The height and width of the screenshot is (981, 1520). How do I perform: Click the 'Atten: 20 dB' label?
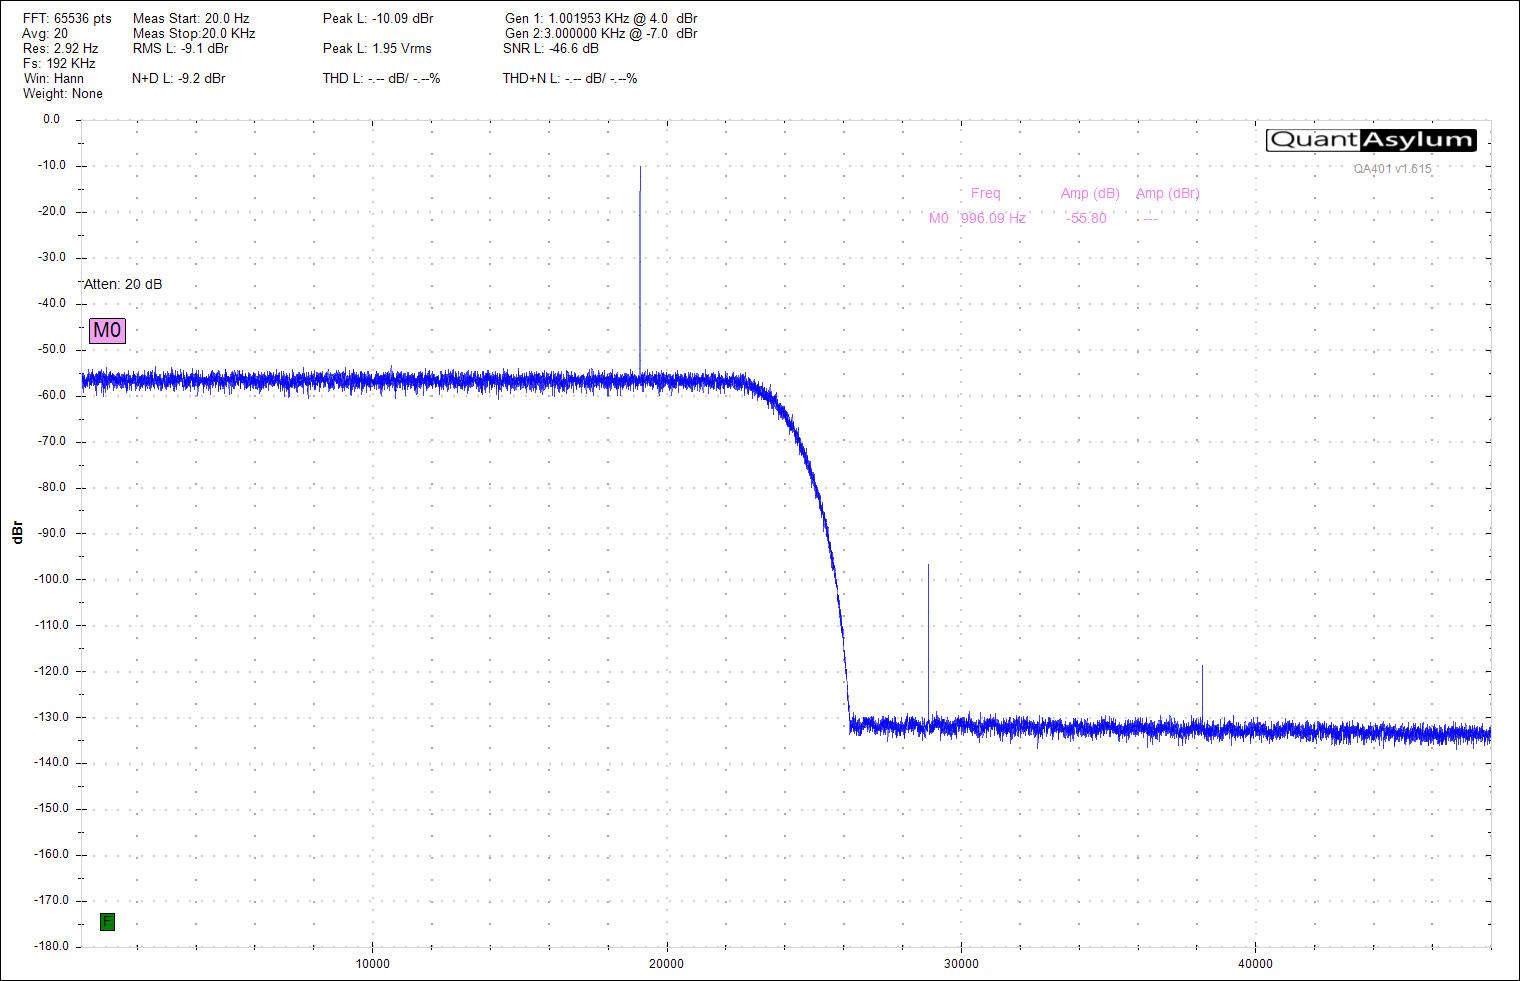click(123, 285)
